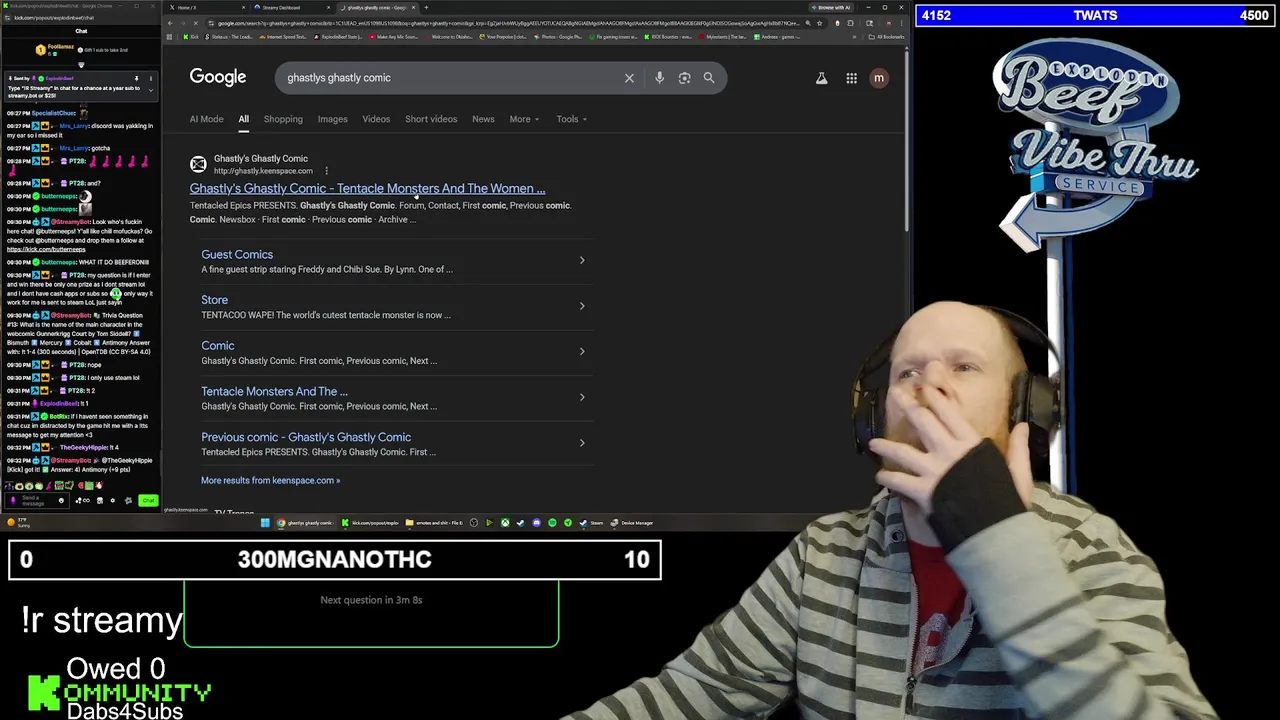This screenshot has width=1280, height=720.
Task: Open the All Bookmarks folder
Action: [887, 37]
